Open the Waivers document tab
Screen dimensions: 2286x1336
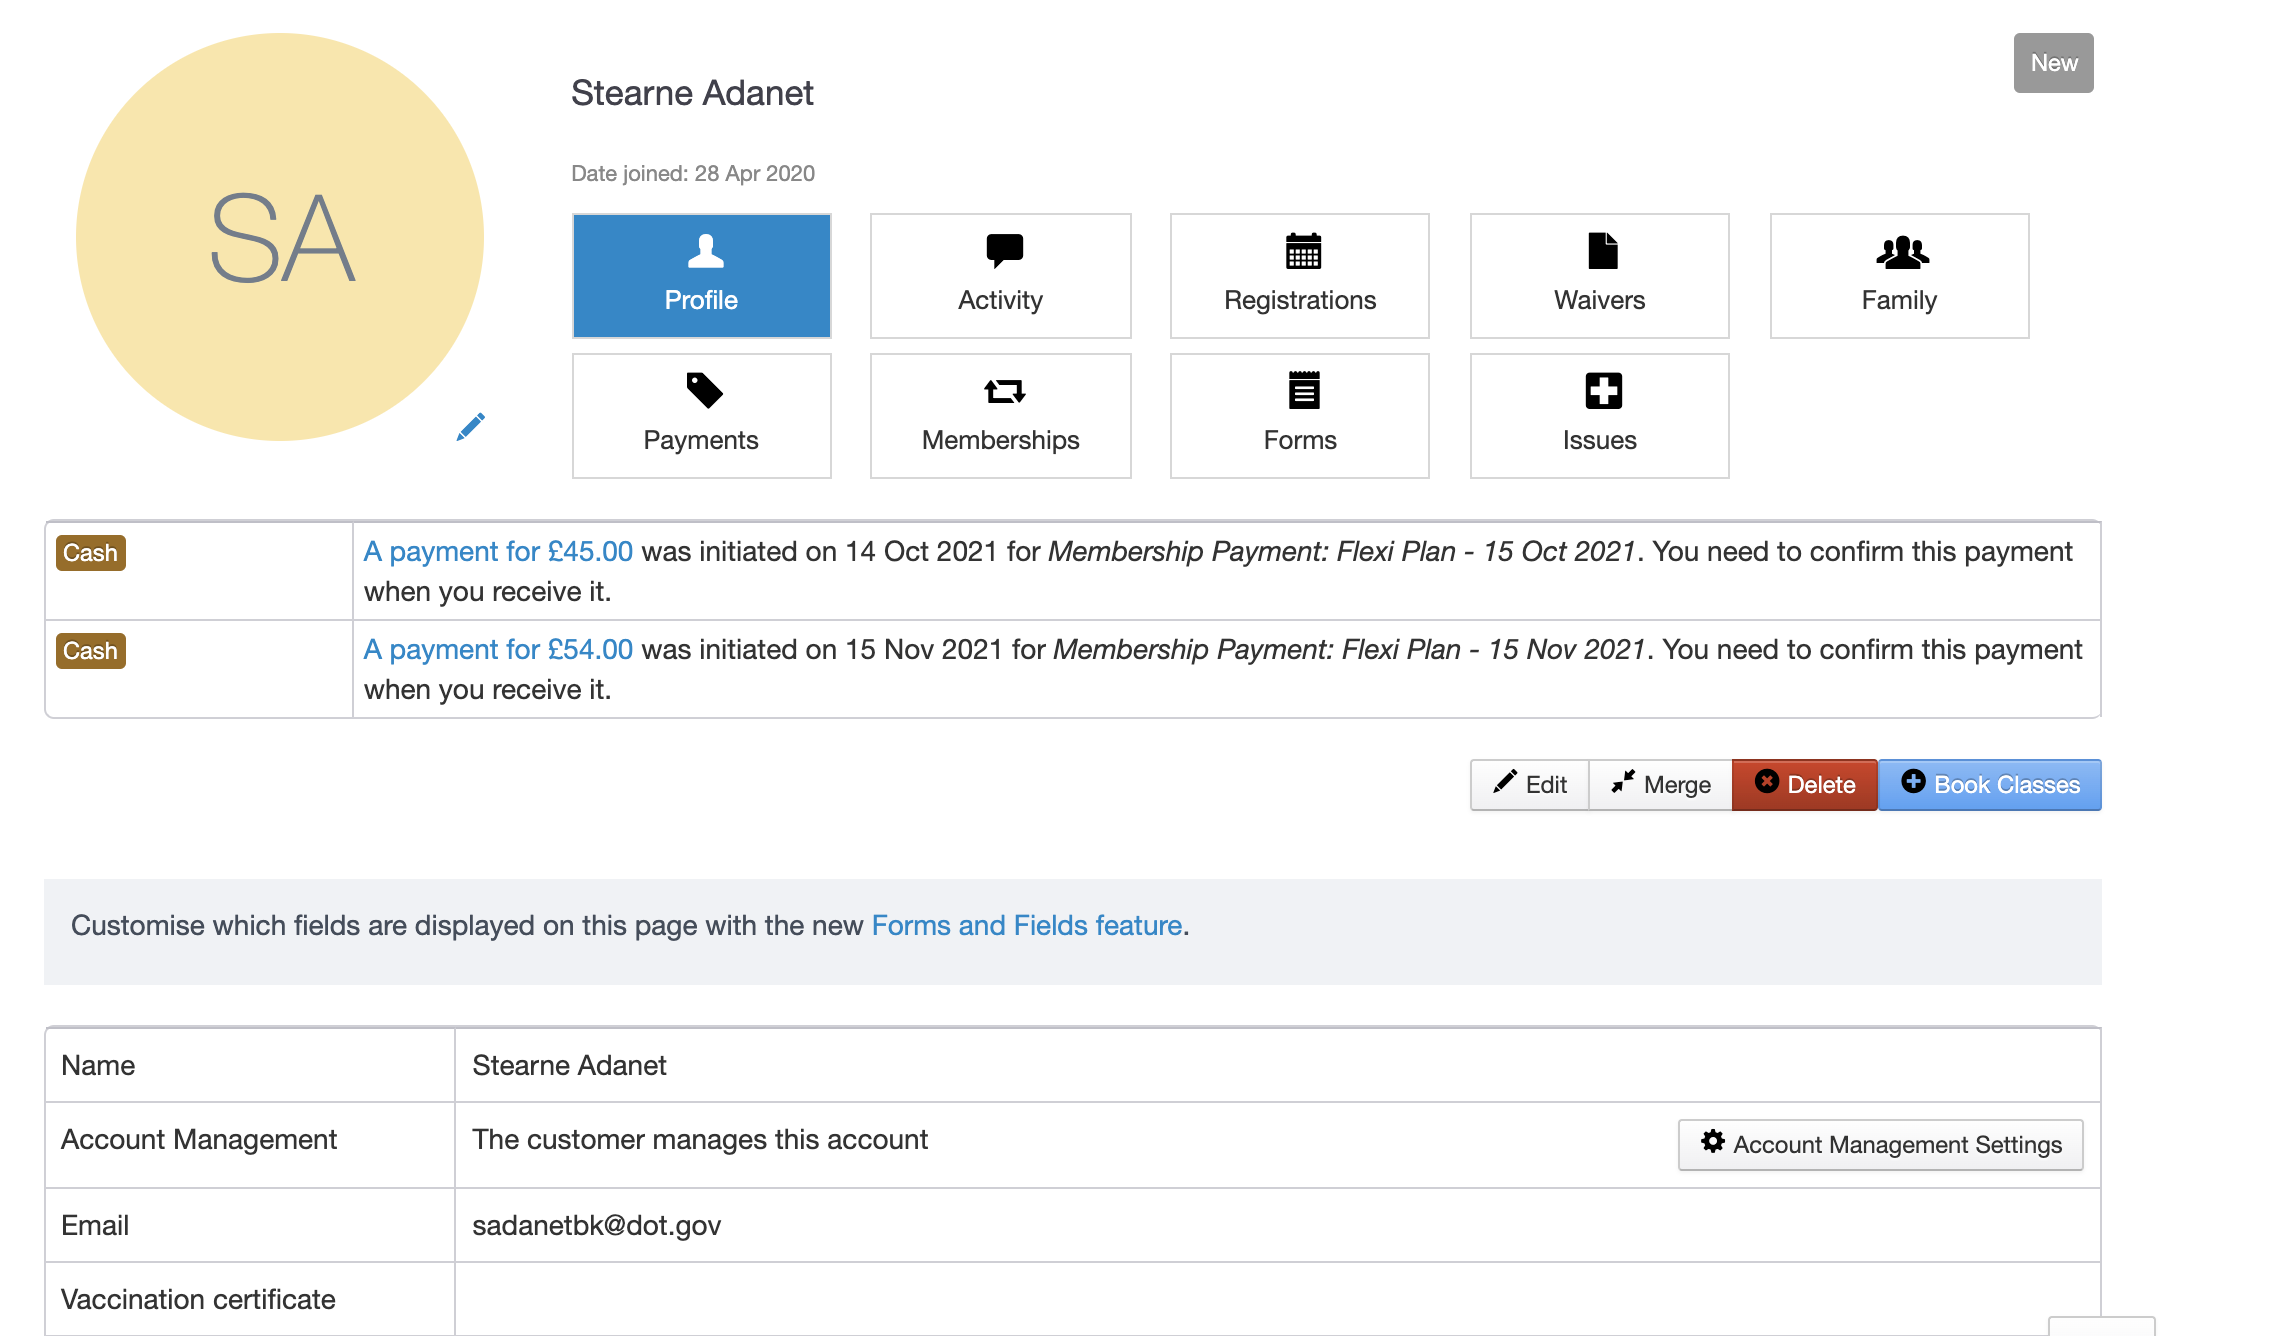(x=1599, y=275)
